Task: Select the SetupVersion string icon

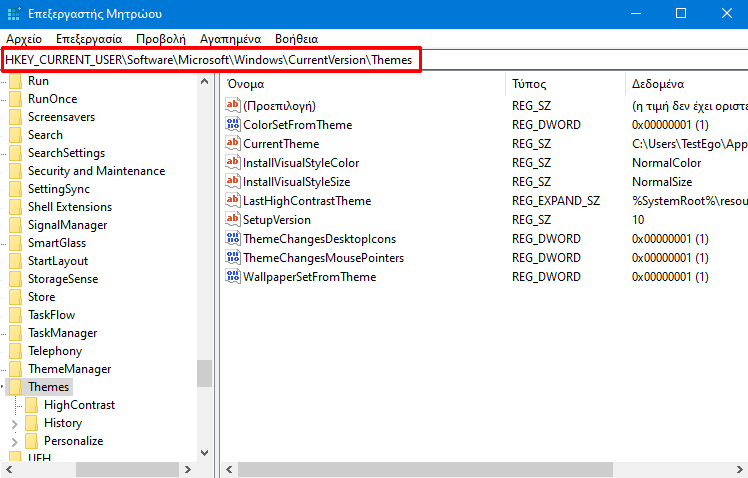Action: pos(233,219)
